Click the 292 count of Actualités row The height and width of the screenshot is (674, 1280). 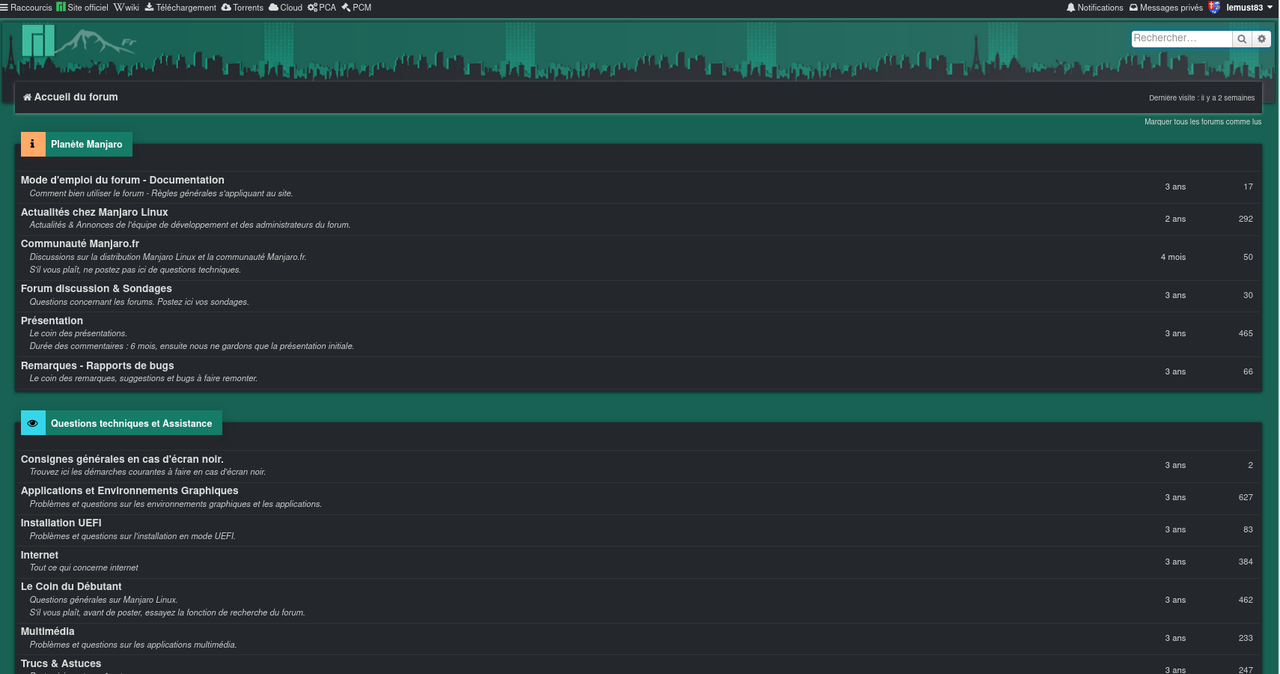point(1245,219)
